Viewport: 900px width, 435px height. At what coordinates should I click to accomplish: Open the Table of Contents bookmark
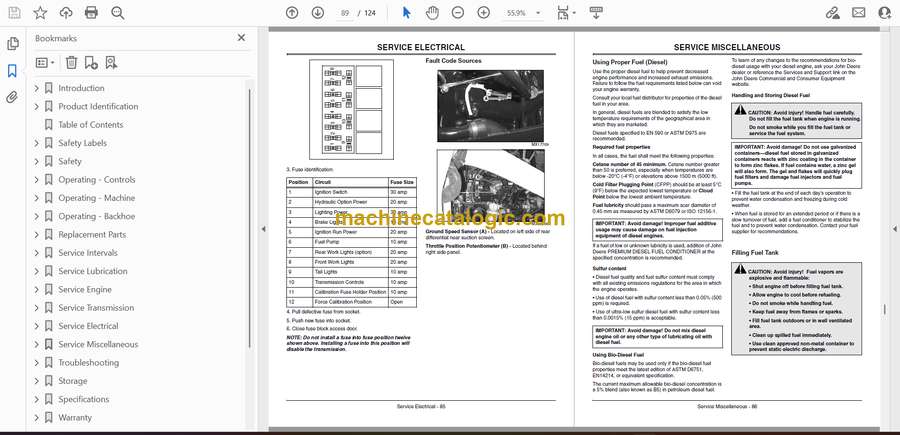90,125
